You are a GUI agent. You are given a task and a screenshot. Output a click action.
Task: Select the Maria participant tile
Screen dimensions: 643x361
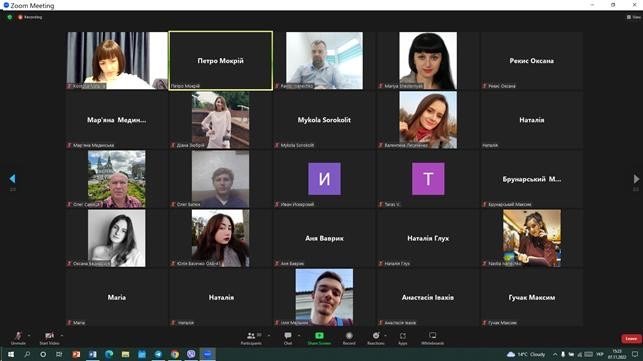coord(117,297)
